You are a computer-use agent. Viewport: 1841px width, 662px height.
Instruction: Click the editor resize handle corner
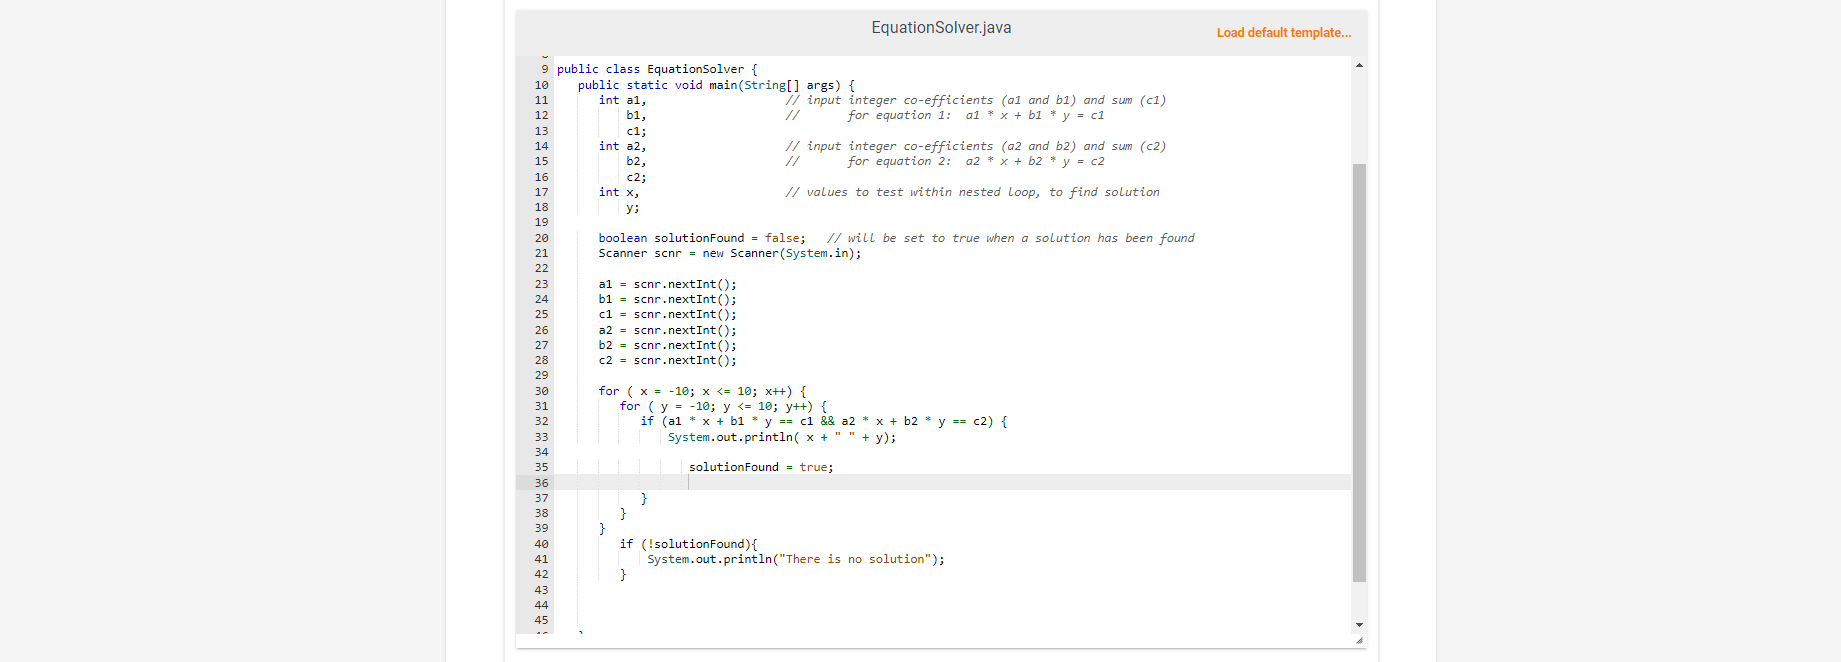pyautogui.click(x=1359, y=640)
